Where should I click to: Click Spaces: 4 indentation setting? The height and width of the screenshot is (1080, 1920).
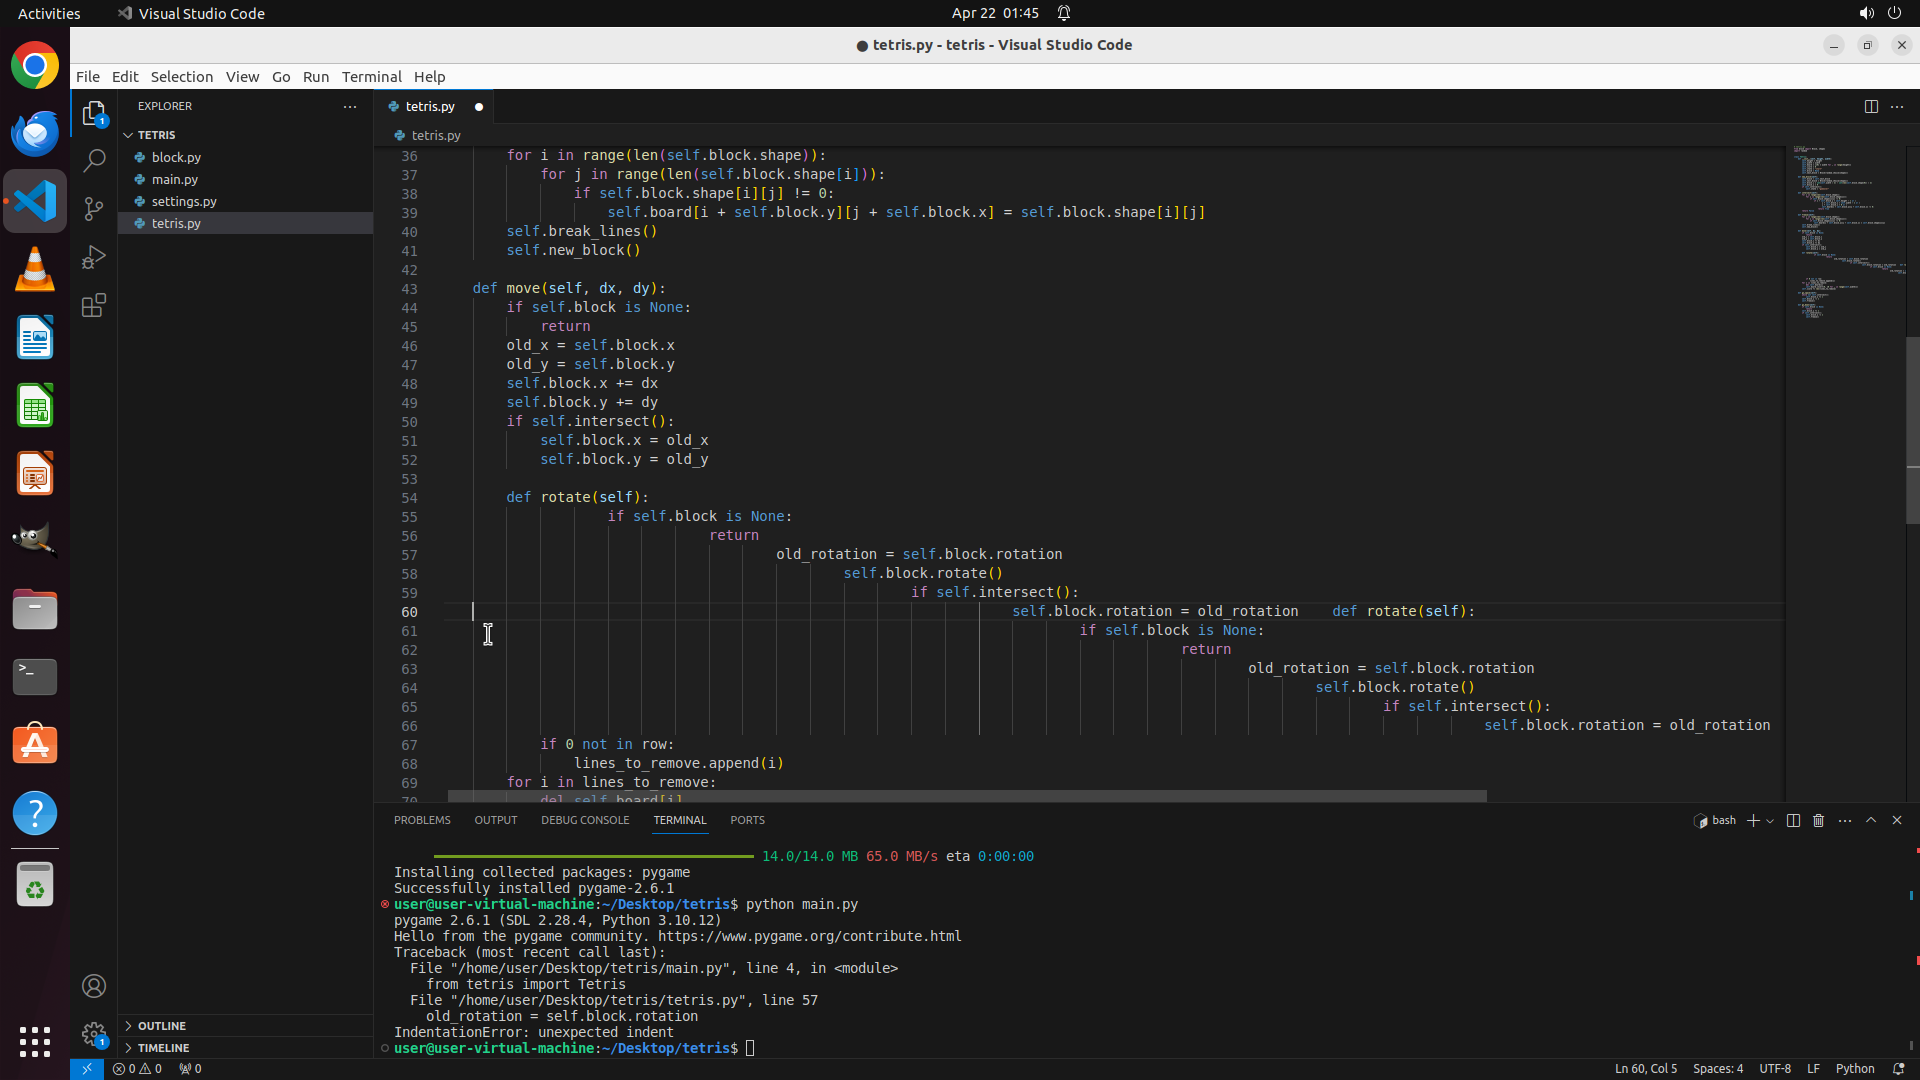point(1717,1068)
